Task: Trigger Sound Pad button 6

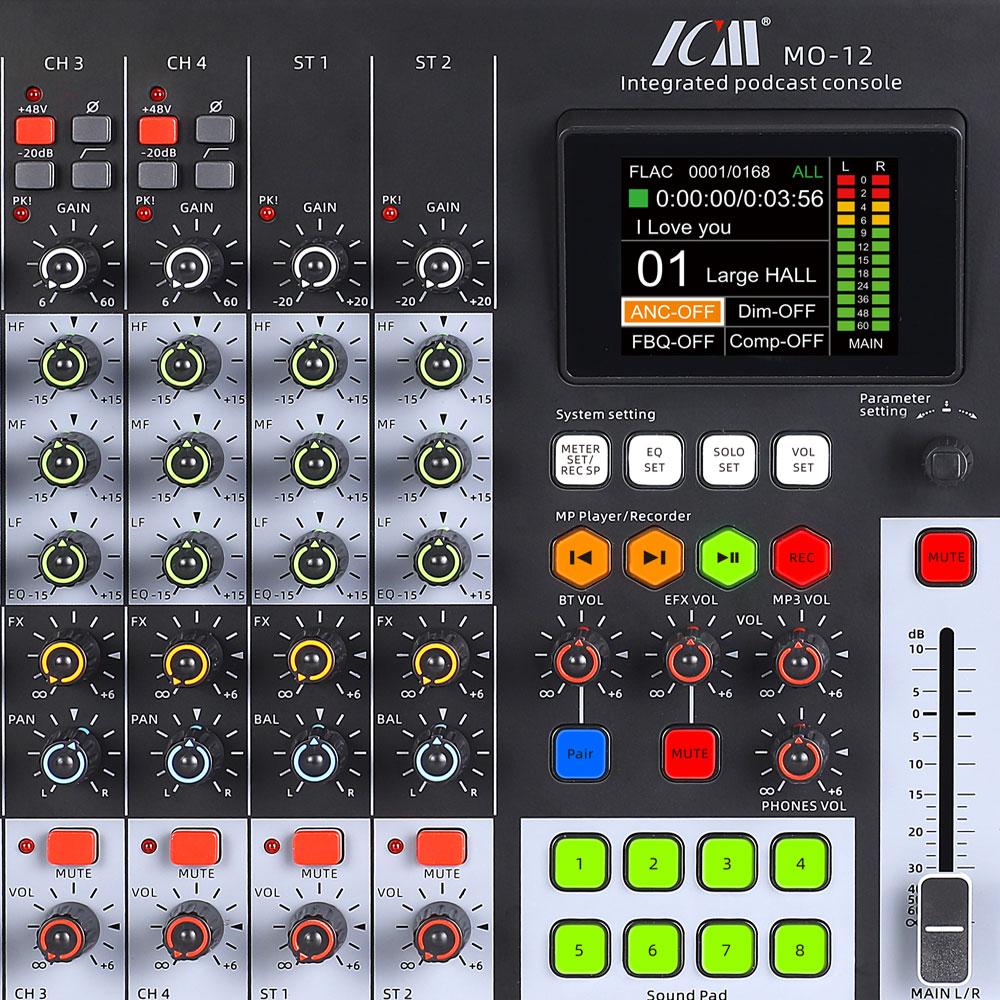Action: [653, 950]
